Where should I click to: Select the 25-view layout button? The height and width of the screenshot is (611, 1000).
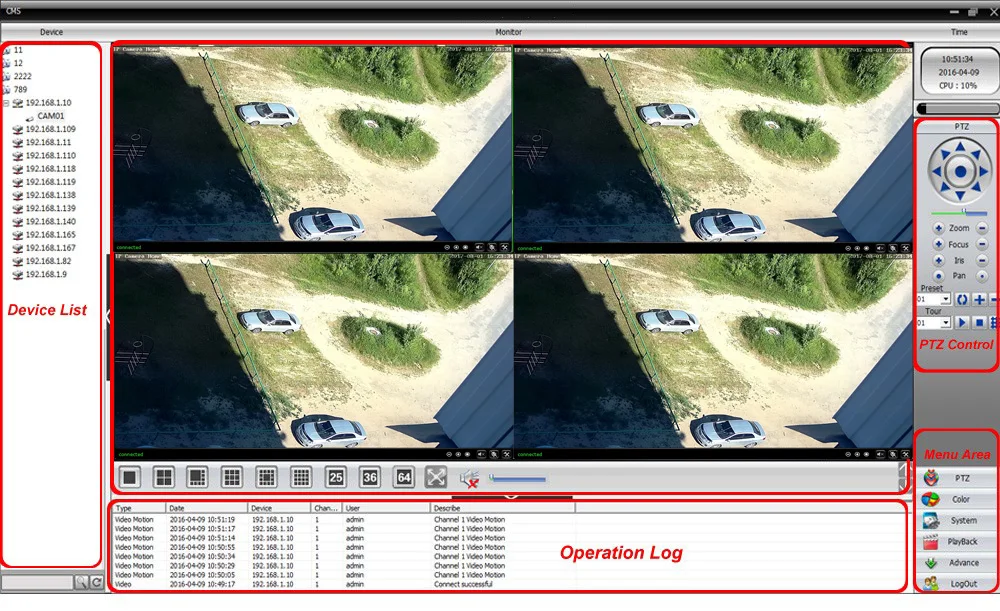(335, 477)
